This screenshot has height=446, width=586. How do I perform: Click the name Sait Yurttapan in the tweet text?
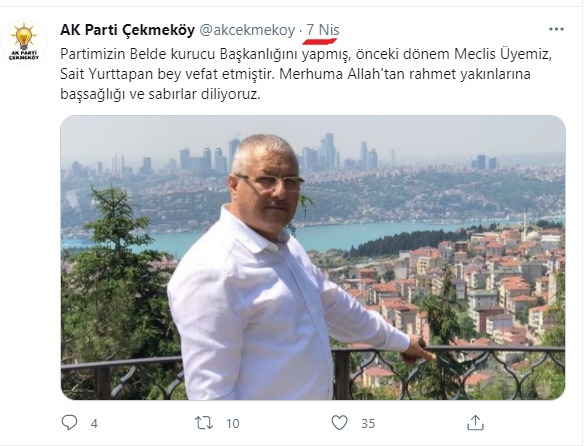point(107,74)
